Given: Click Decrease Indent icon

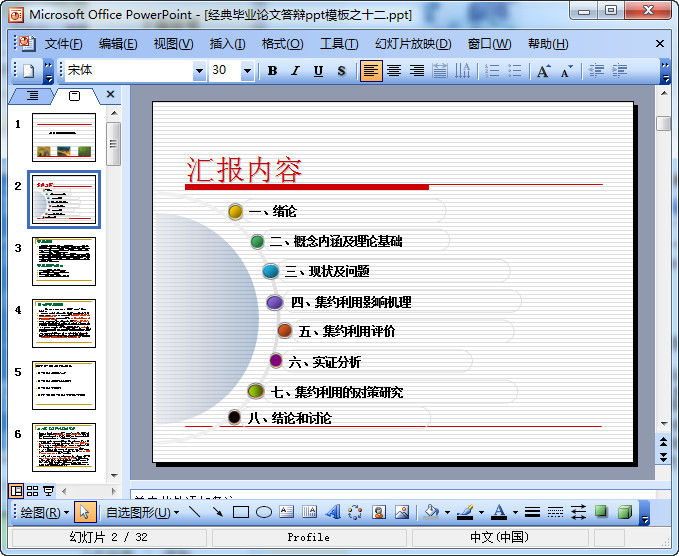Looking at the screenshot, I should [597, 71].
